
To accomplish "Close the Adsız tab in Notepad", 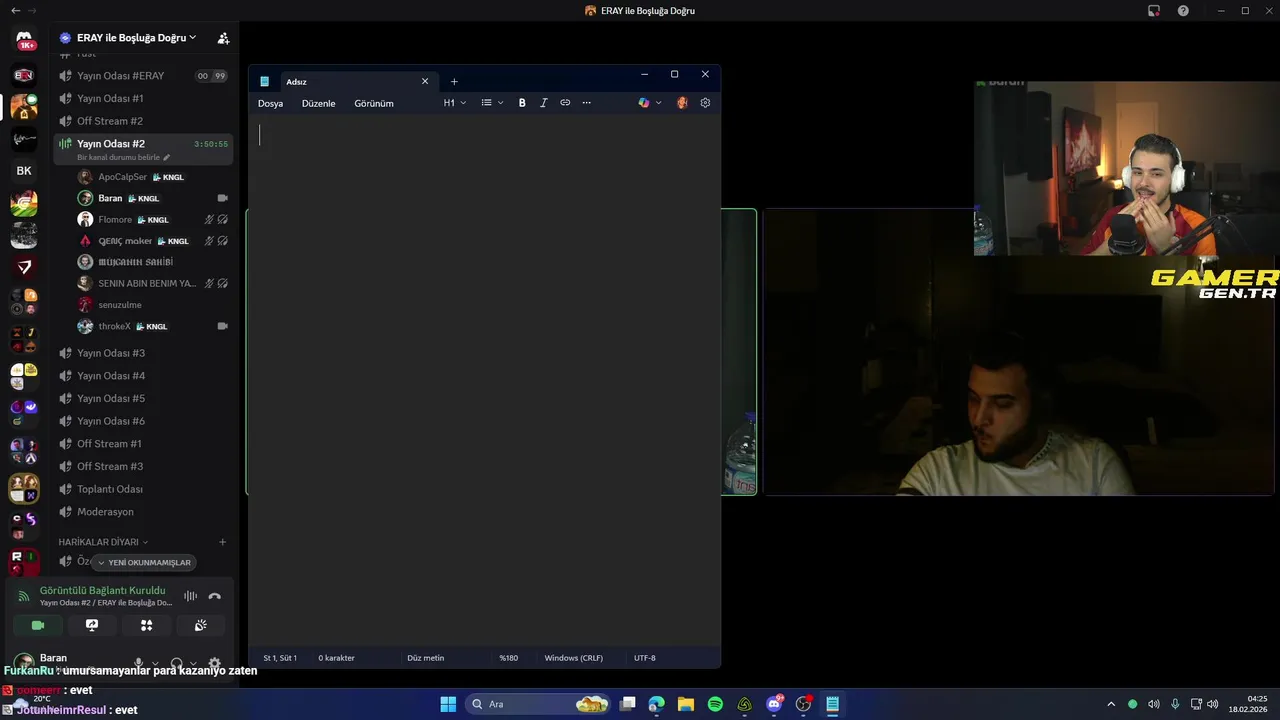I will pyautogui.click(x=425, y=82).
